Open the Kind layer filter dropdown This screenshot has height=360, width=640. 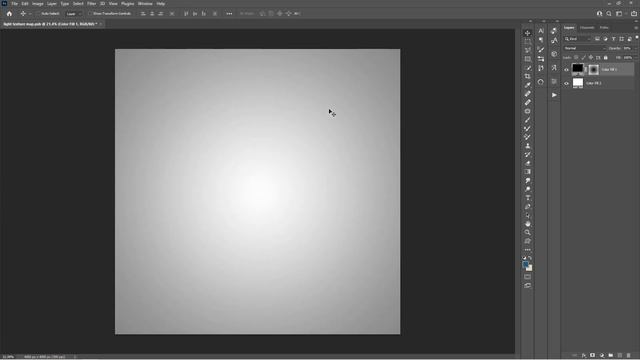coord(578,39)
